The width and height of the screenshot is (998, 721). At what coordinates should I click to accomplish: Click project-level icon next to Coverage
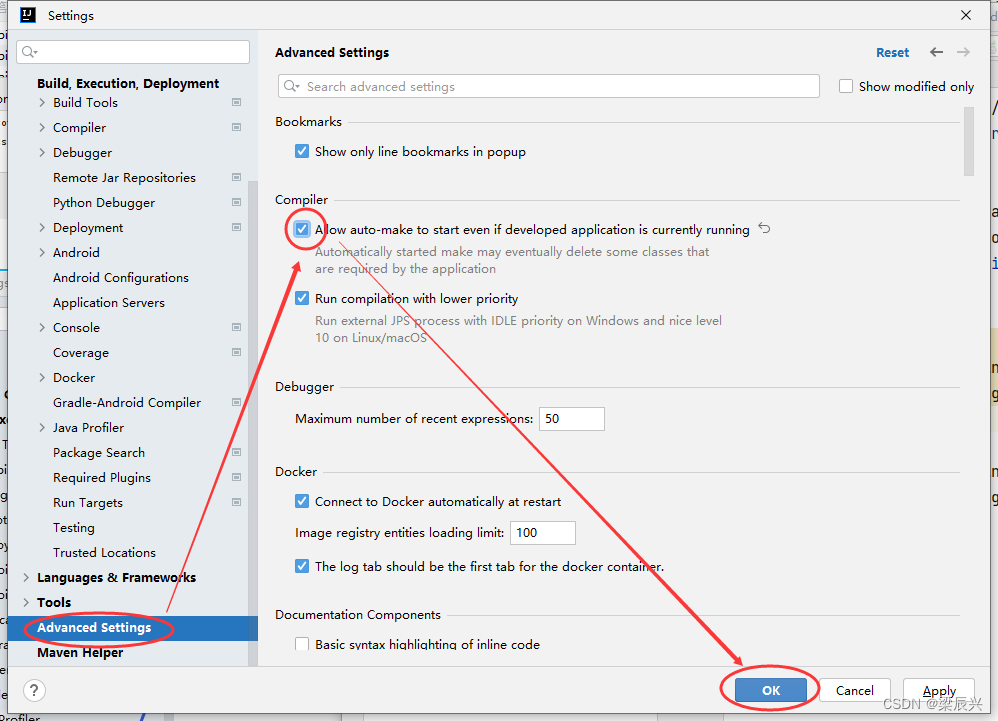[237, 353]
